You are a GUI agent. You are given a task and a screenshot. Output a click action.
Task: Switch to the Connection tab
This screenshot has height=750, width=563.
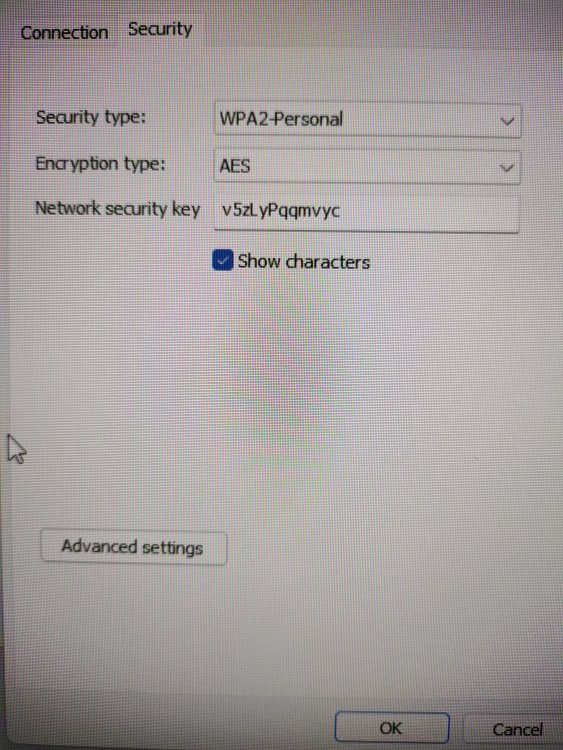pos(64,33)
